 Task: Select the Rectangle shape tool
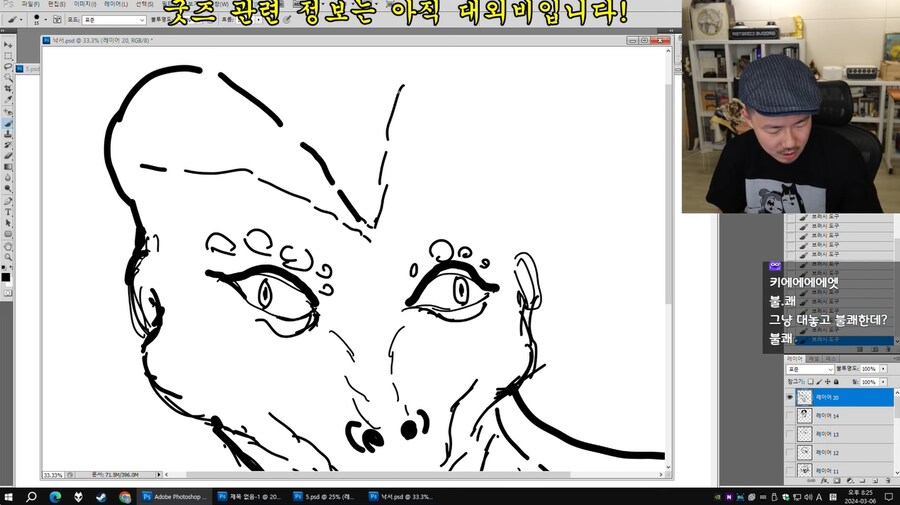[x=8, y=234]
